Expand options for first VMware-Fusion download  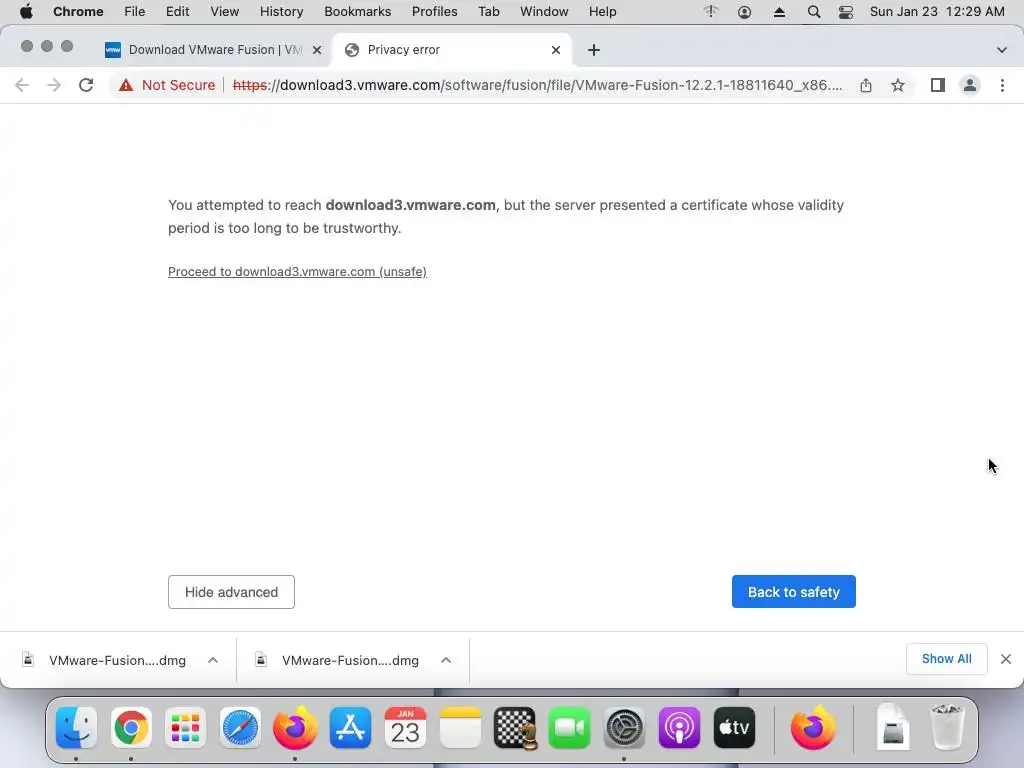coord(213,660)
